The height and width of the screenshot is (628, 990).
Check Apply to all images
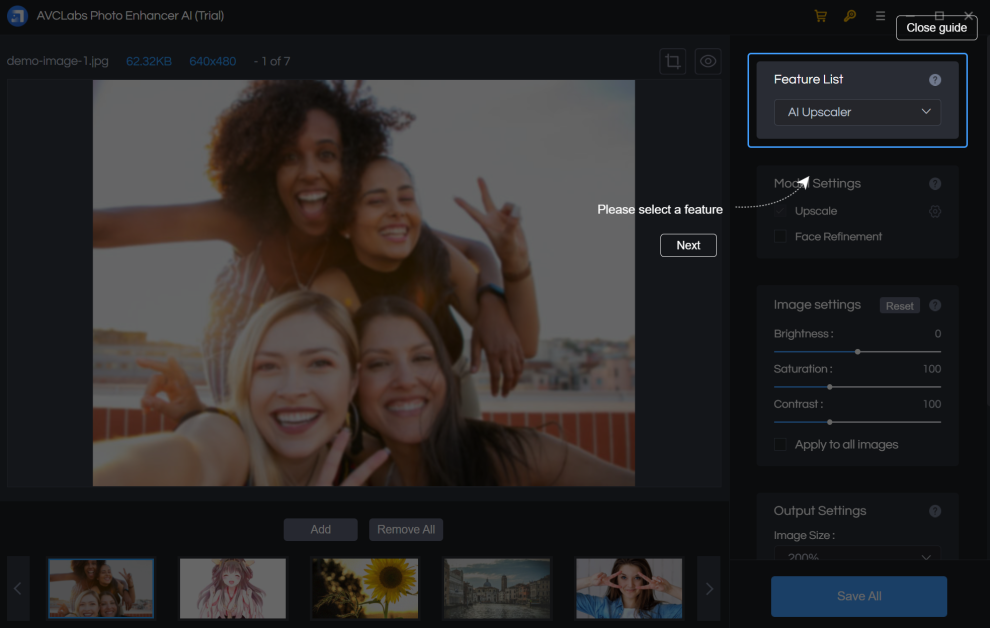click(780, 445)
